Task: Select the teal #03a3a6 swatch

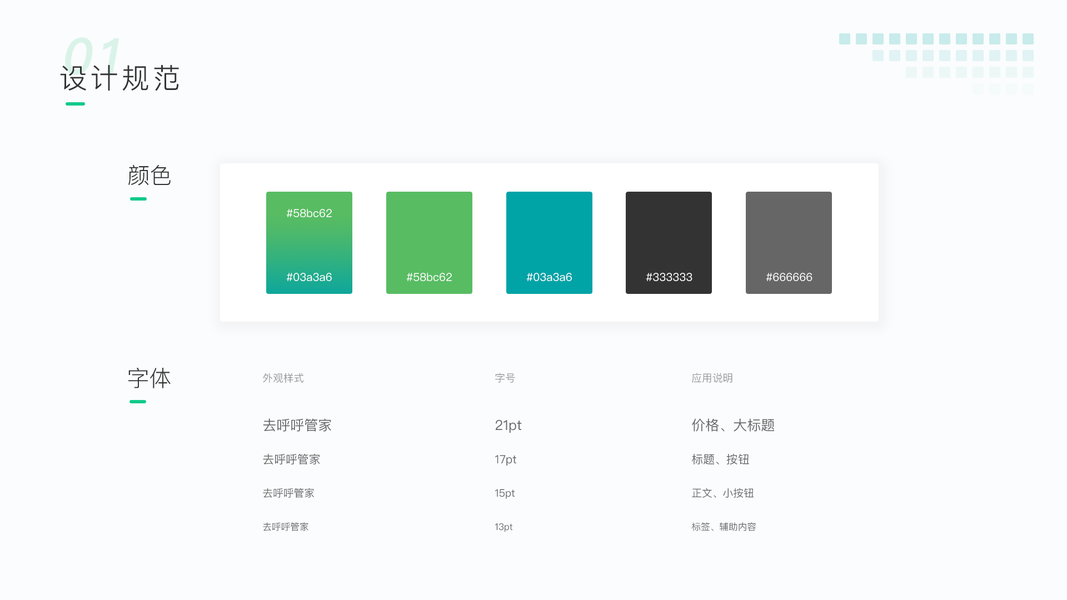Action: pos(549,243)
